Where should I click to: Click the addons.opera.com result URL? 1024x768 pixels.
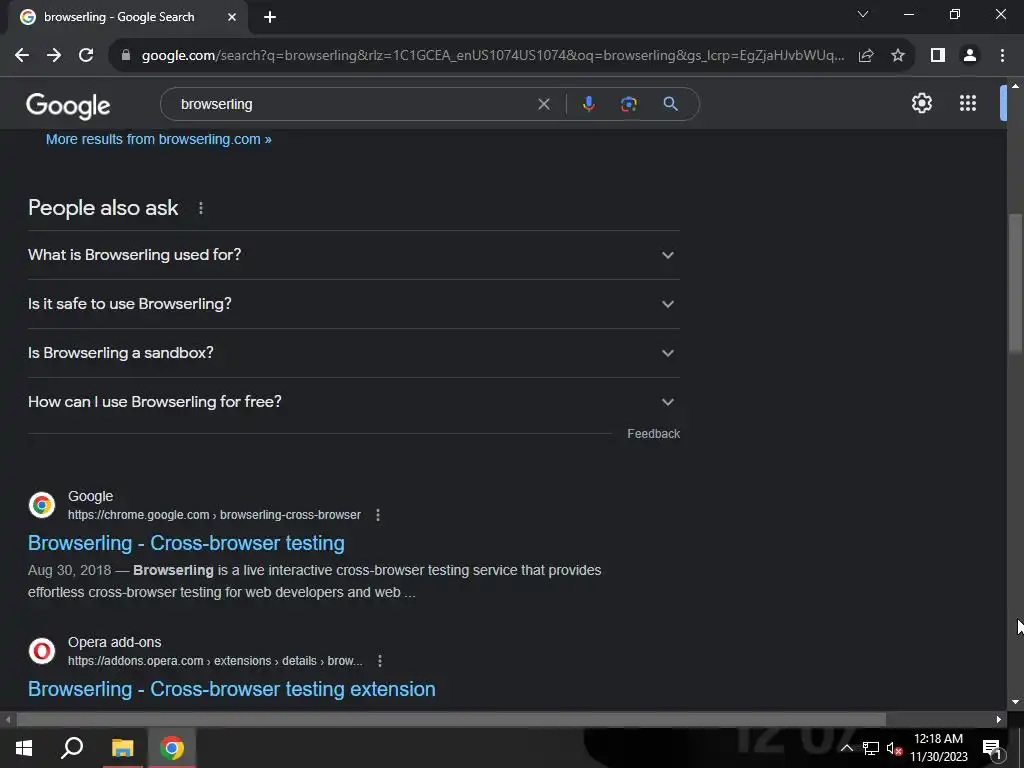click(x=215, y=661)
